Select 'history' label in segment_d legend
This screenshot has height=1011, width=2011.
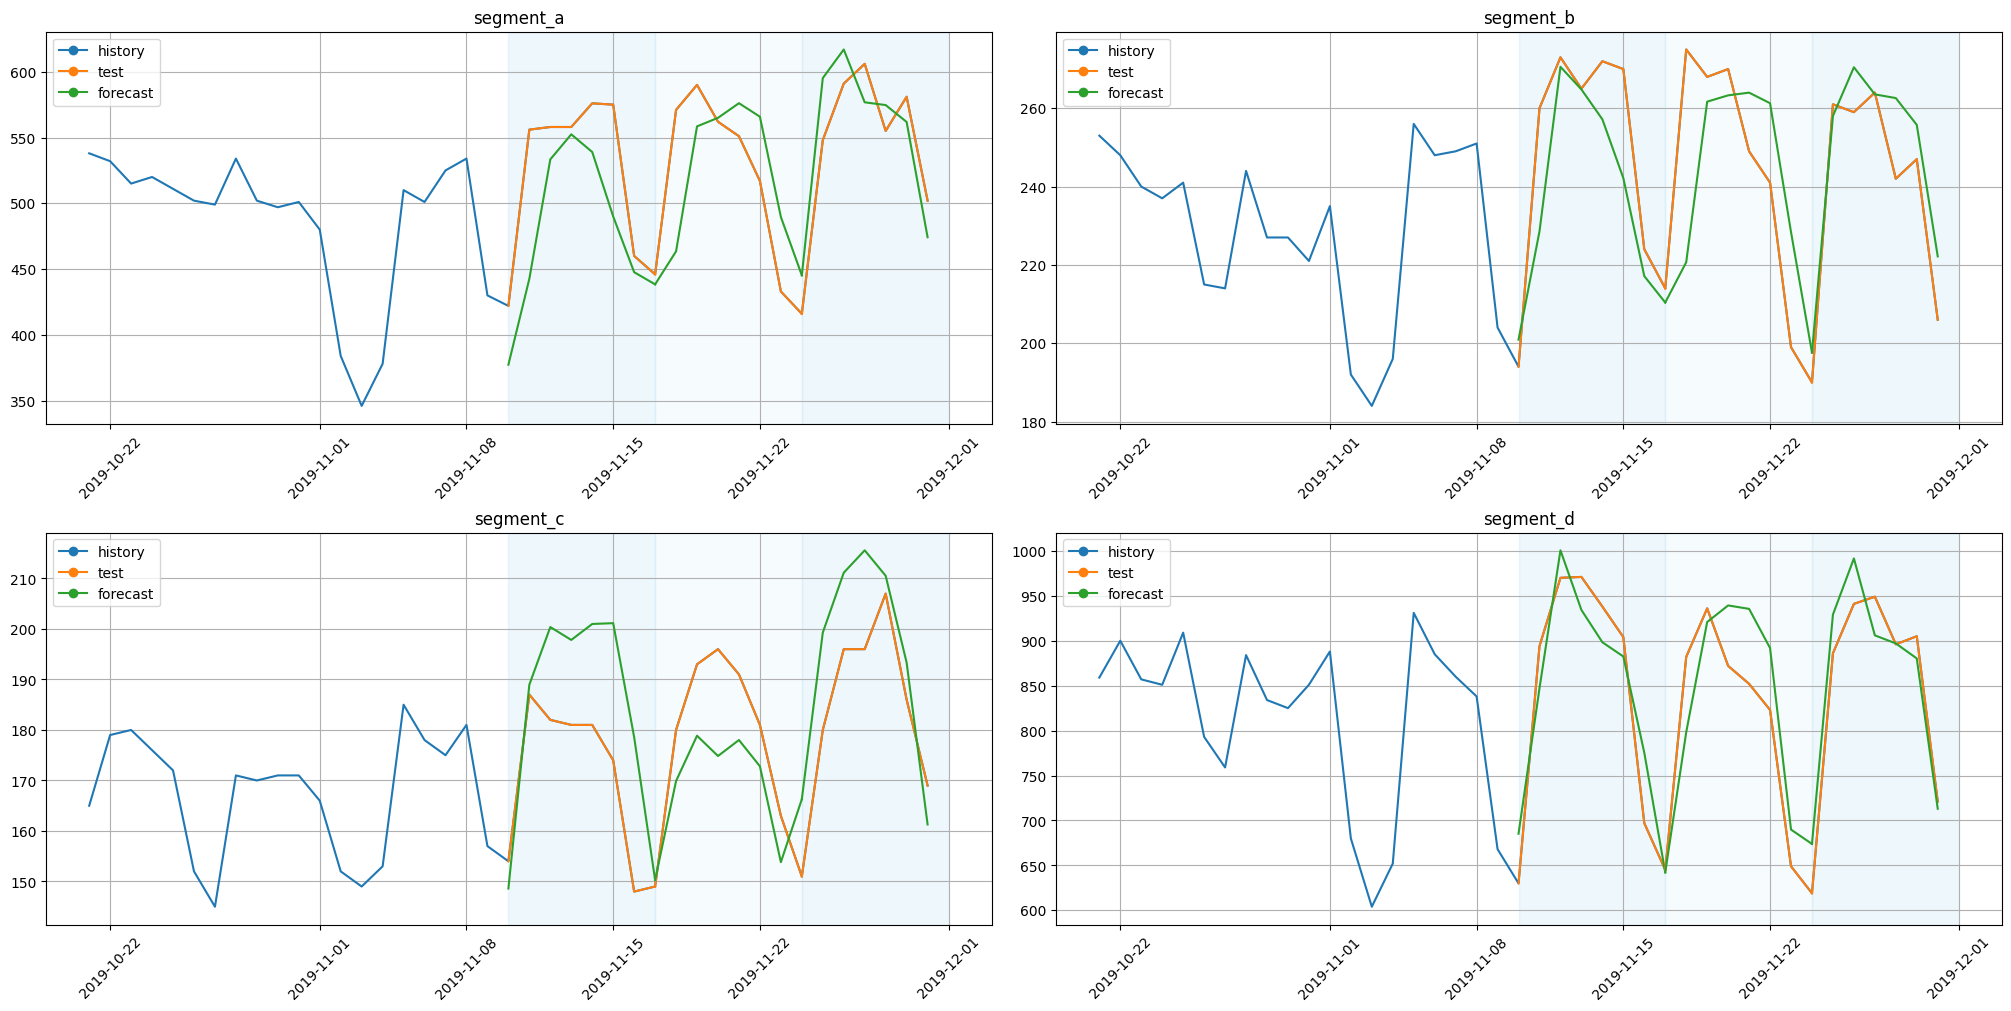point(1131,552)
